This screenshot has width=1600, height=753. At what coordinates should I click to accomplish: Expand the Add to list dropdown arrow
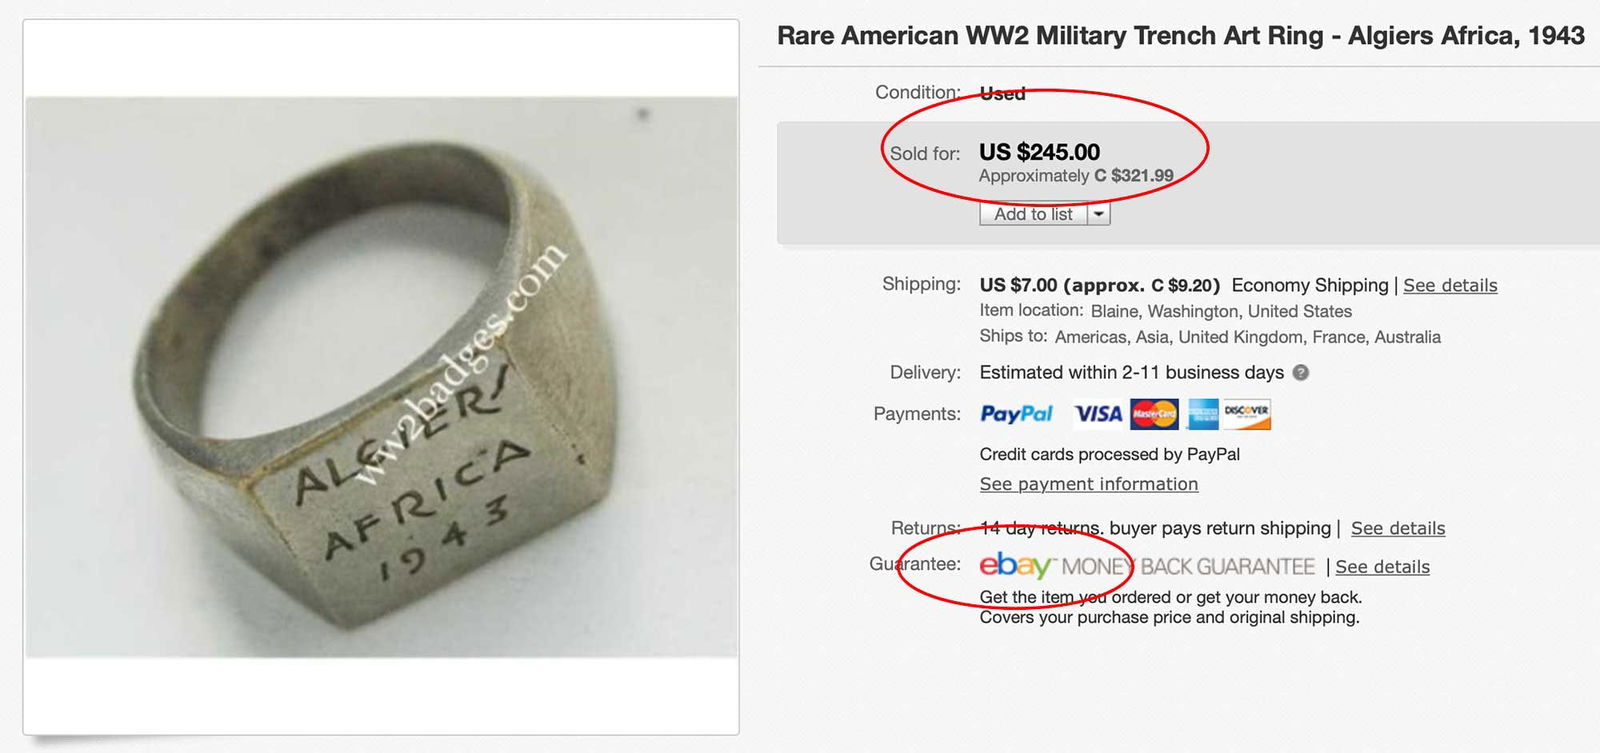(x=1098, y=213)
